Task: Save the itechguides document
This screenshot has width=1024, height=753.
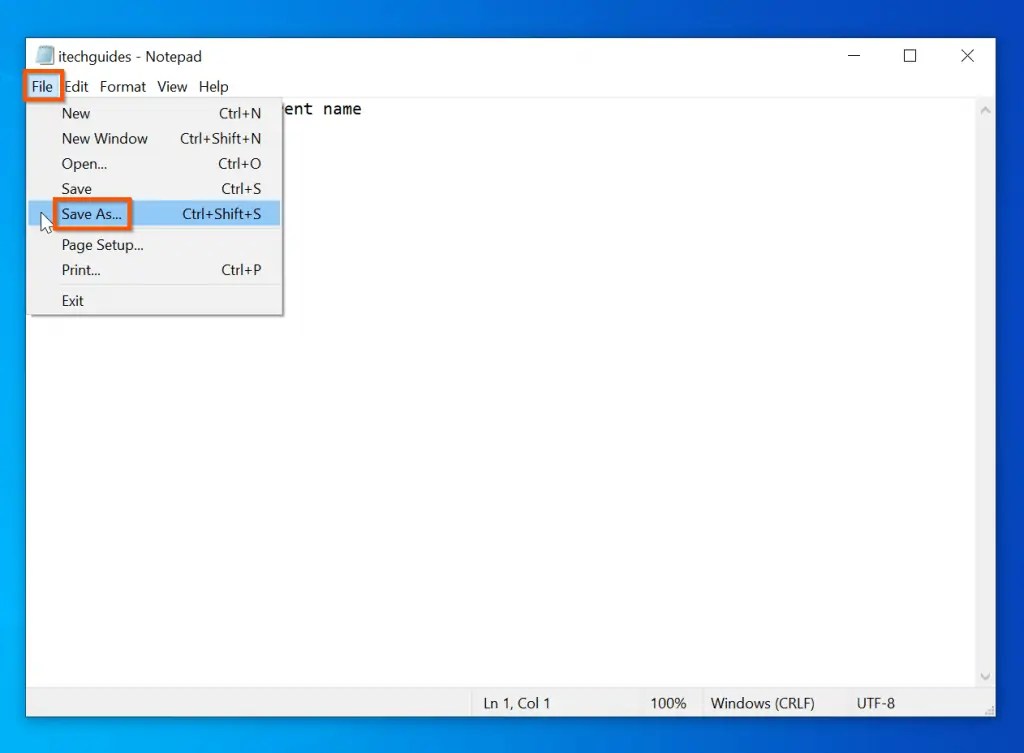Action: click(x=77, y=188)
